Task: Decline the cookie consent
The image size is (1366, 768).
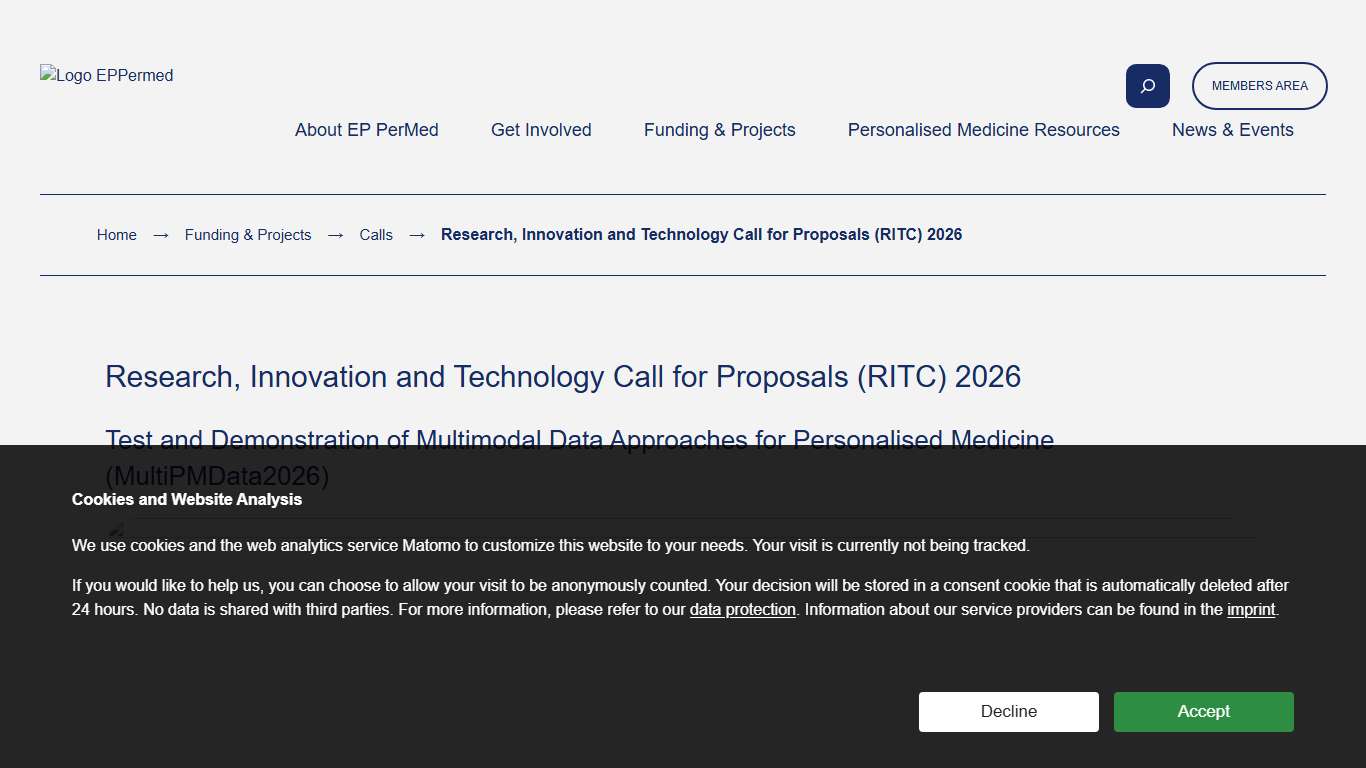Action: pos(1008,711)
